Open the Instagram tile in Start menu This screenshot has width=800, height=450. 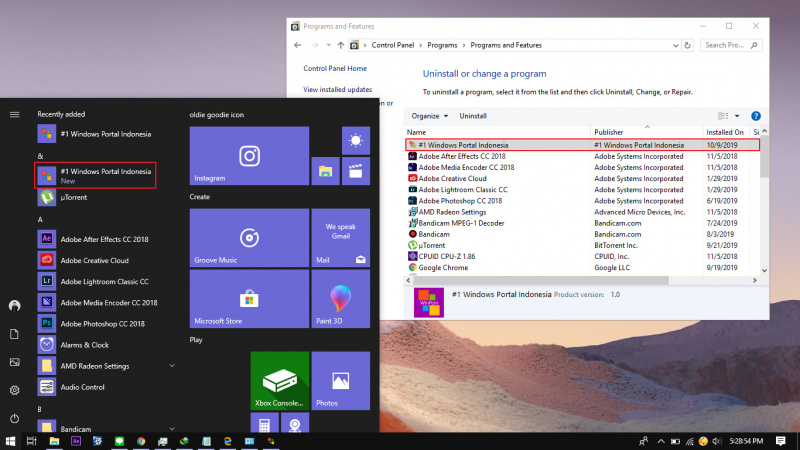[x=249, y=156]
